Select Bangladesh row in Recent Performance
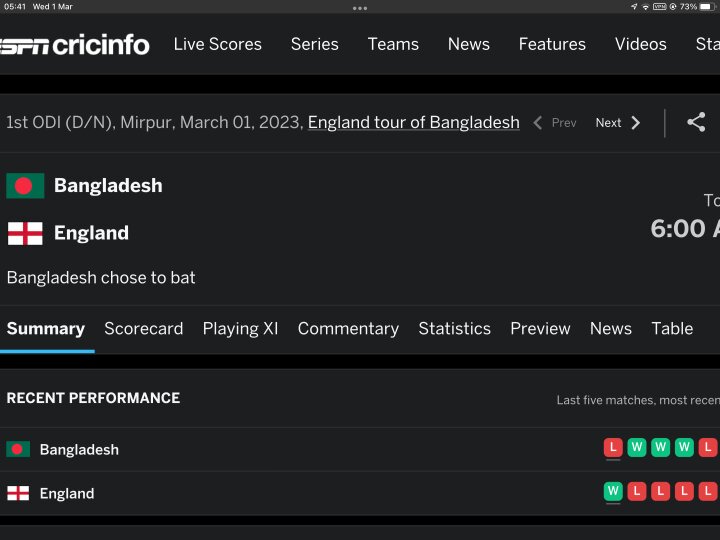720x540 pixels. [x=360, y=449]
